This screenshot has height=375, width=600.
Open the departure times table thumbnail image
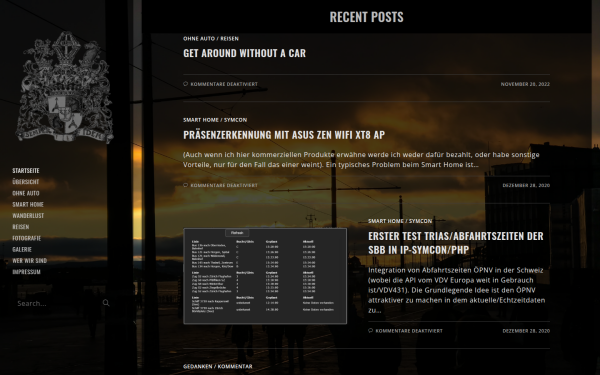click(x=265, y=276)
